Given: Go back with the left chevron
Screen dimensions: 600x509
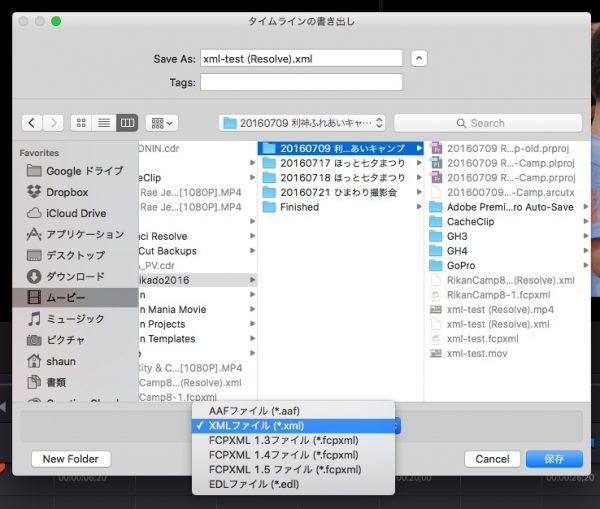Looking at the screenshot, I should coord(32,123).
